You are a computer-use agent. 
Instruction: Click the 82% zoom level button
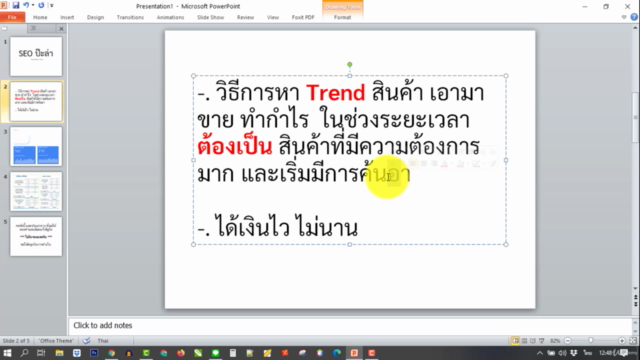click(555, 340)
